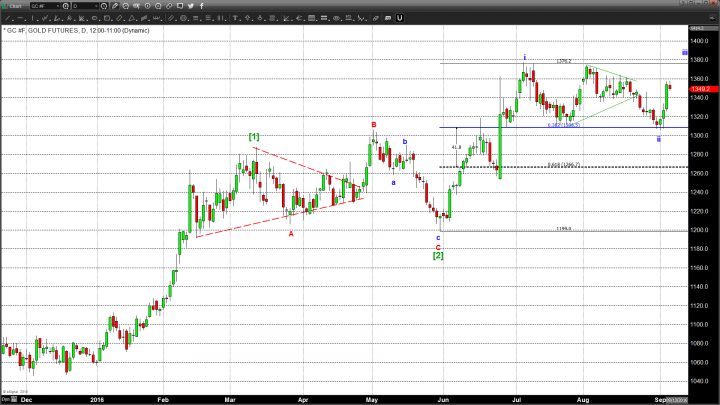Viewport: 720px width, 405px height.
Task: Click the eraser icon in drawing toolbar
Action: pos(376,18)
